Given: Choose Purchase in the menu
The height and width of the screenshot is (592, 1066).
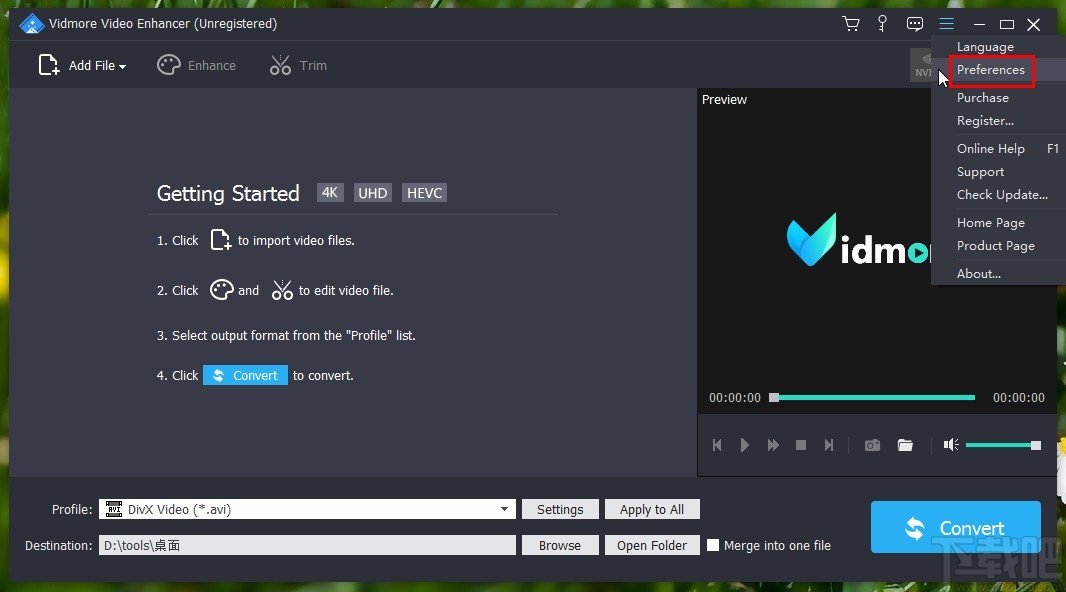Looking at the screenshot, I should coord(982,98).
